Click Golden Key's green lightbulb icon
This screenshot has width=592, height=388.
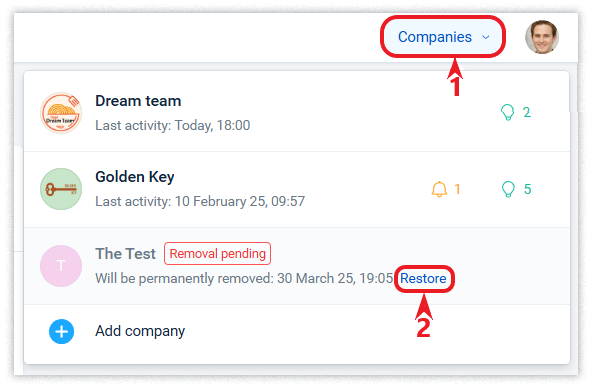[x=508, y=189]
